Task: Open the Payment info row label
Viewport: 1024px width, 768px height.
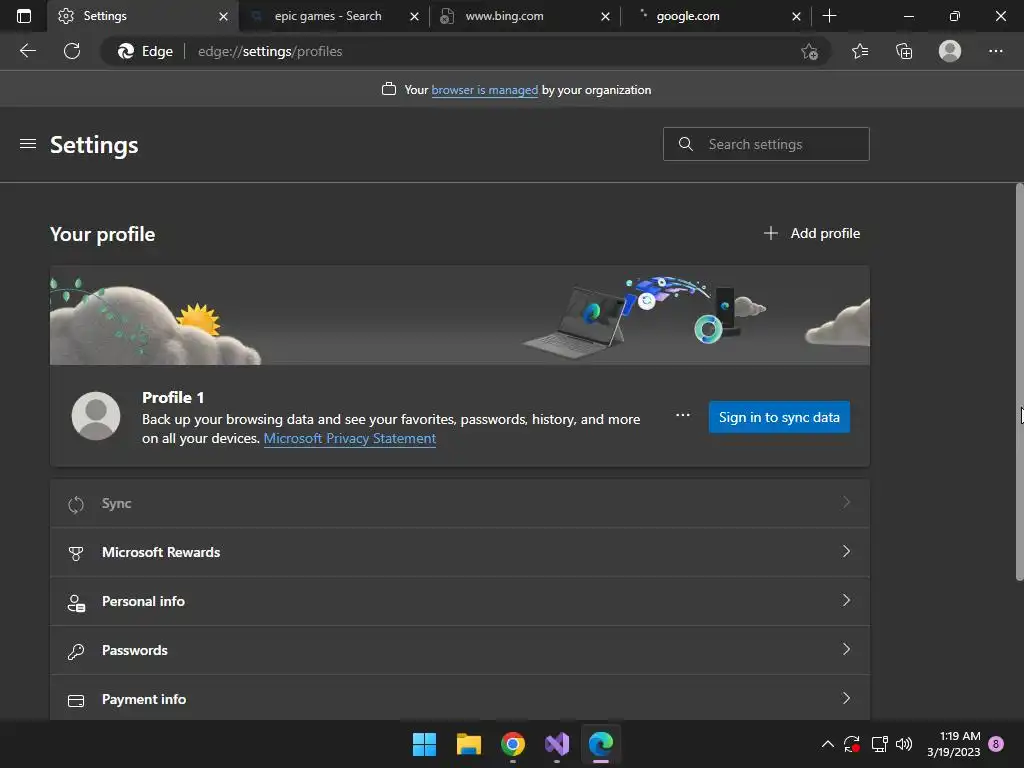Action: [144, 699]
